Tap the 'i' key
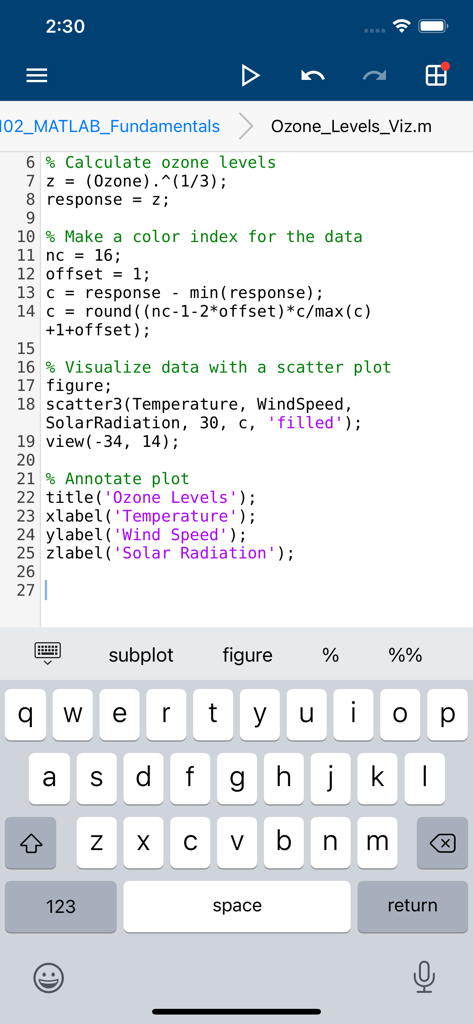 coord(353,714)
